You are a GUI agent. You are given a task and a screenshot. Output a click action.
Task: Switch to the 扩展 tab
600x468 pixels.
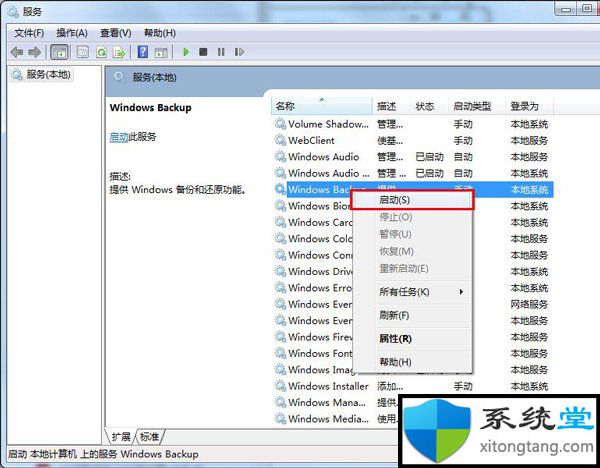click(121, 437)
